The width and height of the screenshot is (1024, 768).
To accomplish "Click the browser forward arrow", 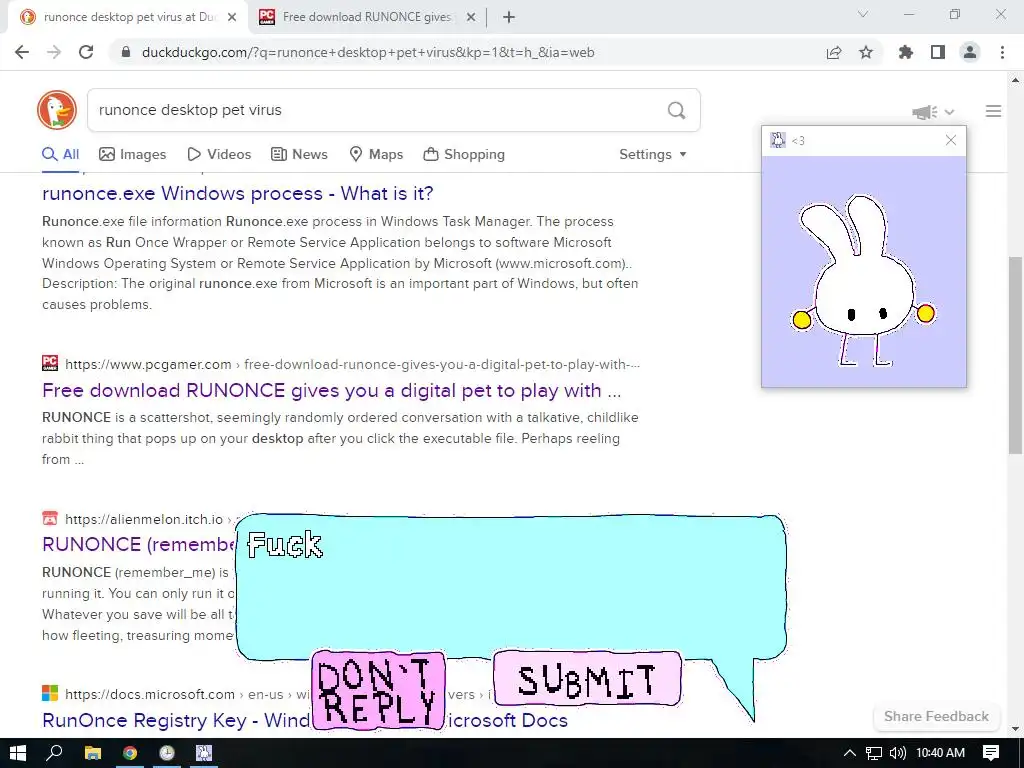I will [54, 52].
